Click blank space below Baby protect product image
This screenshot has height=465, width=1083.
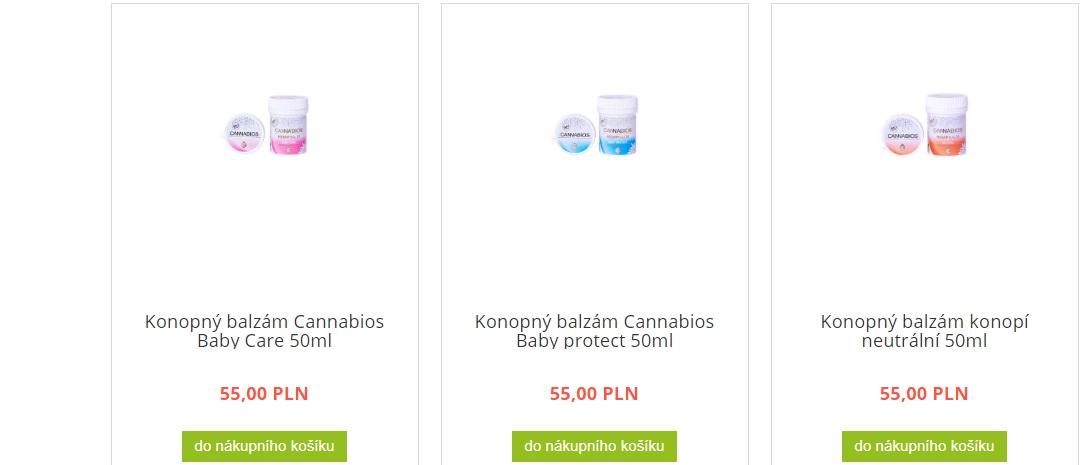[595, 228]
